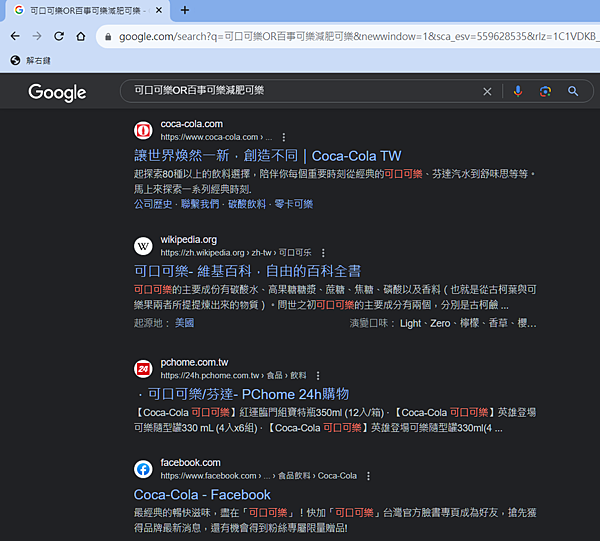Screen dimensions: 600x541
Task: Click the wikipedia.org site name text
Action: click(x=189, y=240)
